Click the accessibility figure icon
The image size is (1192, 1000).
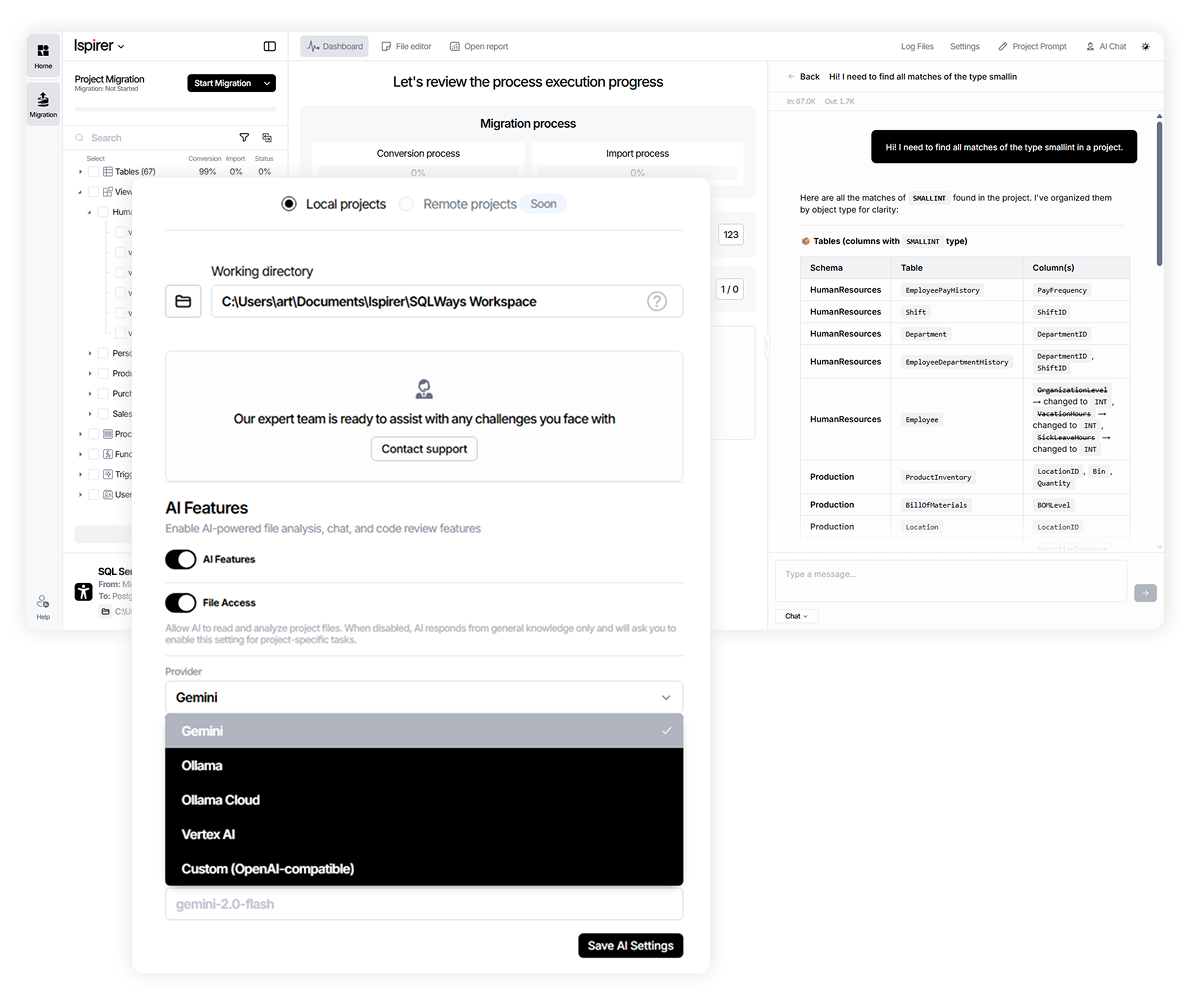point(83,592)
